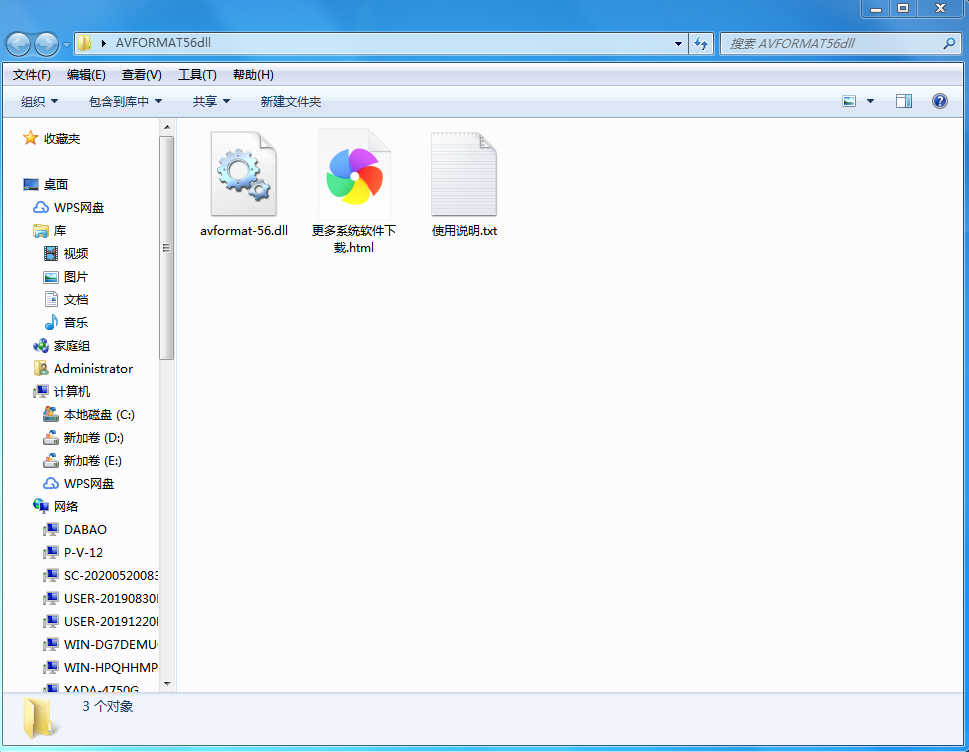
Task: Click the avformat-56.dll file name label
Action: (x=243, y=230)
